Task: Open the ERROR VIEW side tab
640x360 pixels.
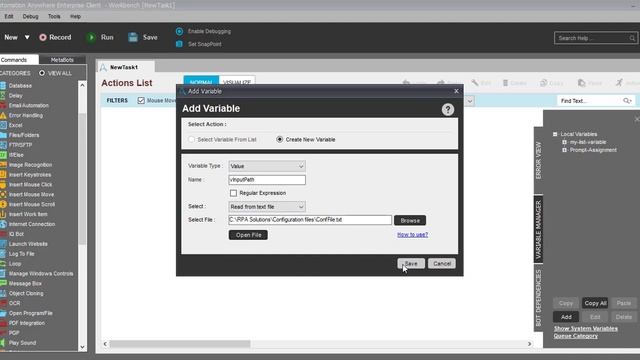Action: [538, 160]
